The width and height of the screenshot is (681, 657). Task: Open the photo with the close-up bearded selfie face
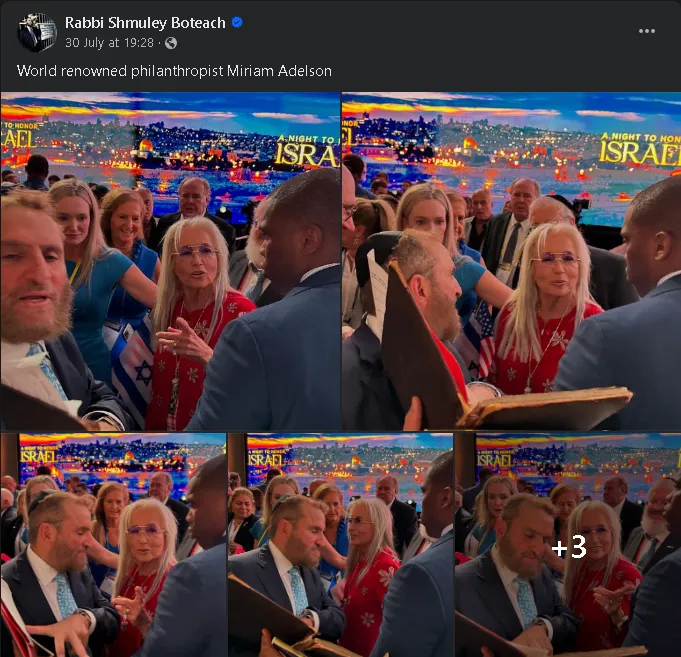pyautogui.click(x=170, y=261)
